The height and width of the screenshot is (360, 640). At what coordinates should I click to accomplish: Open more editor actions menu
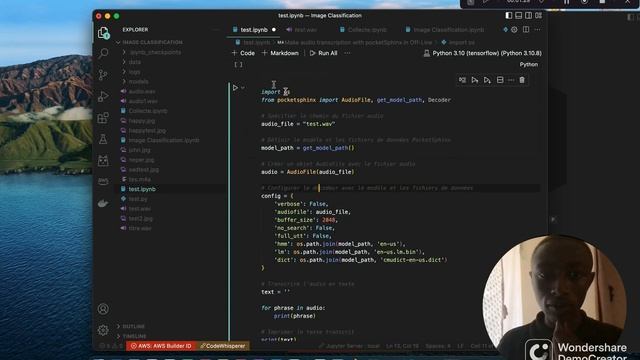[537, 29]
